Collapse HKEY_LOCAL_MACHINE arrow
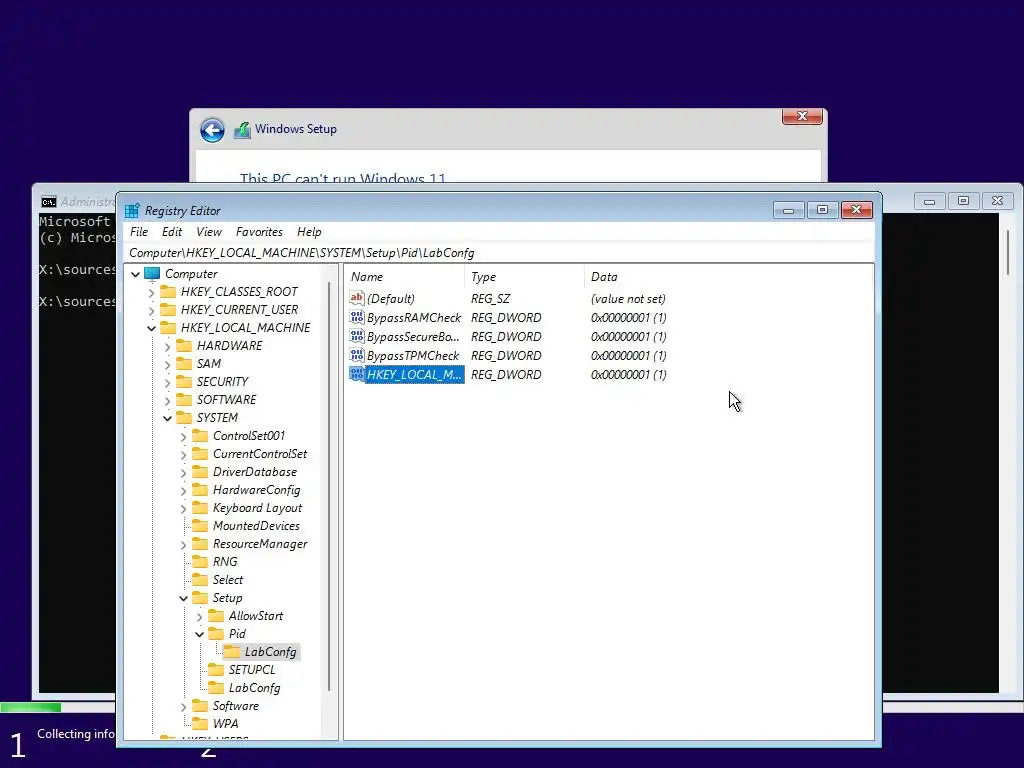Viewport: 1024px width, 768px height. pyautogui.click(x=152, y=328)
